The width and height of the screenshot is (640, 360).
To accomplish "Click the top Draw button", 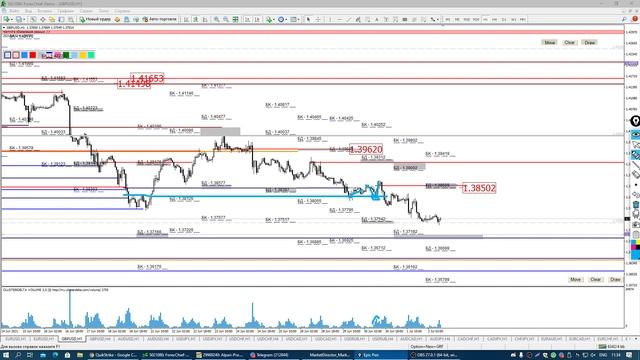I will coord(589,42).
